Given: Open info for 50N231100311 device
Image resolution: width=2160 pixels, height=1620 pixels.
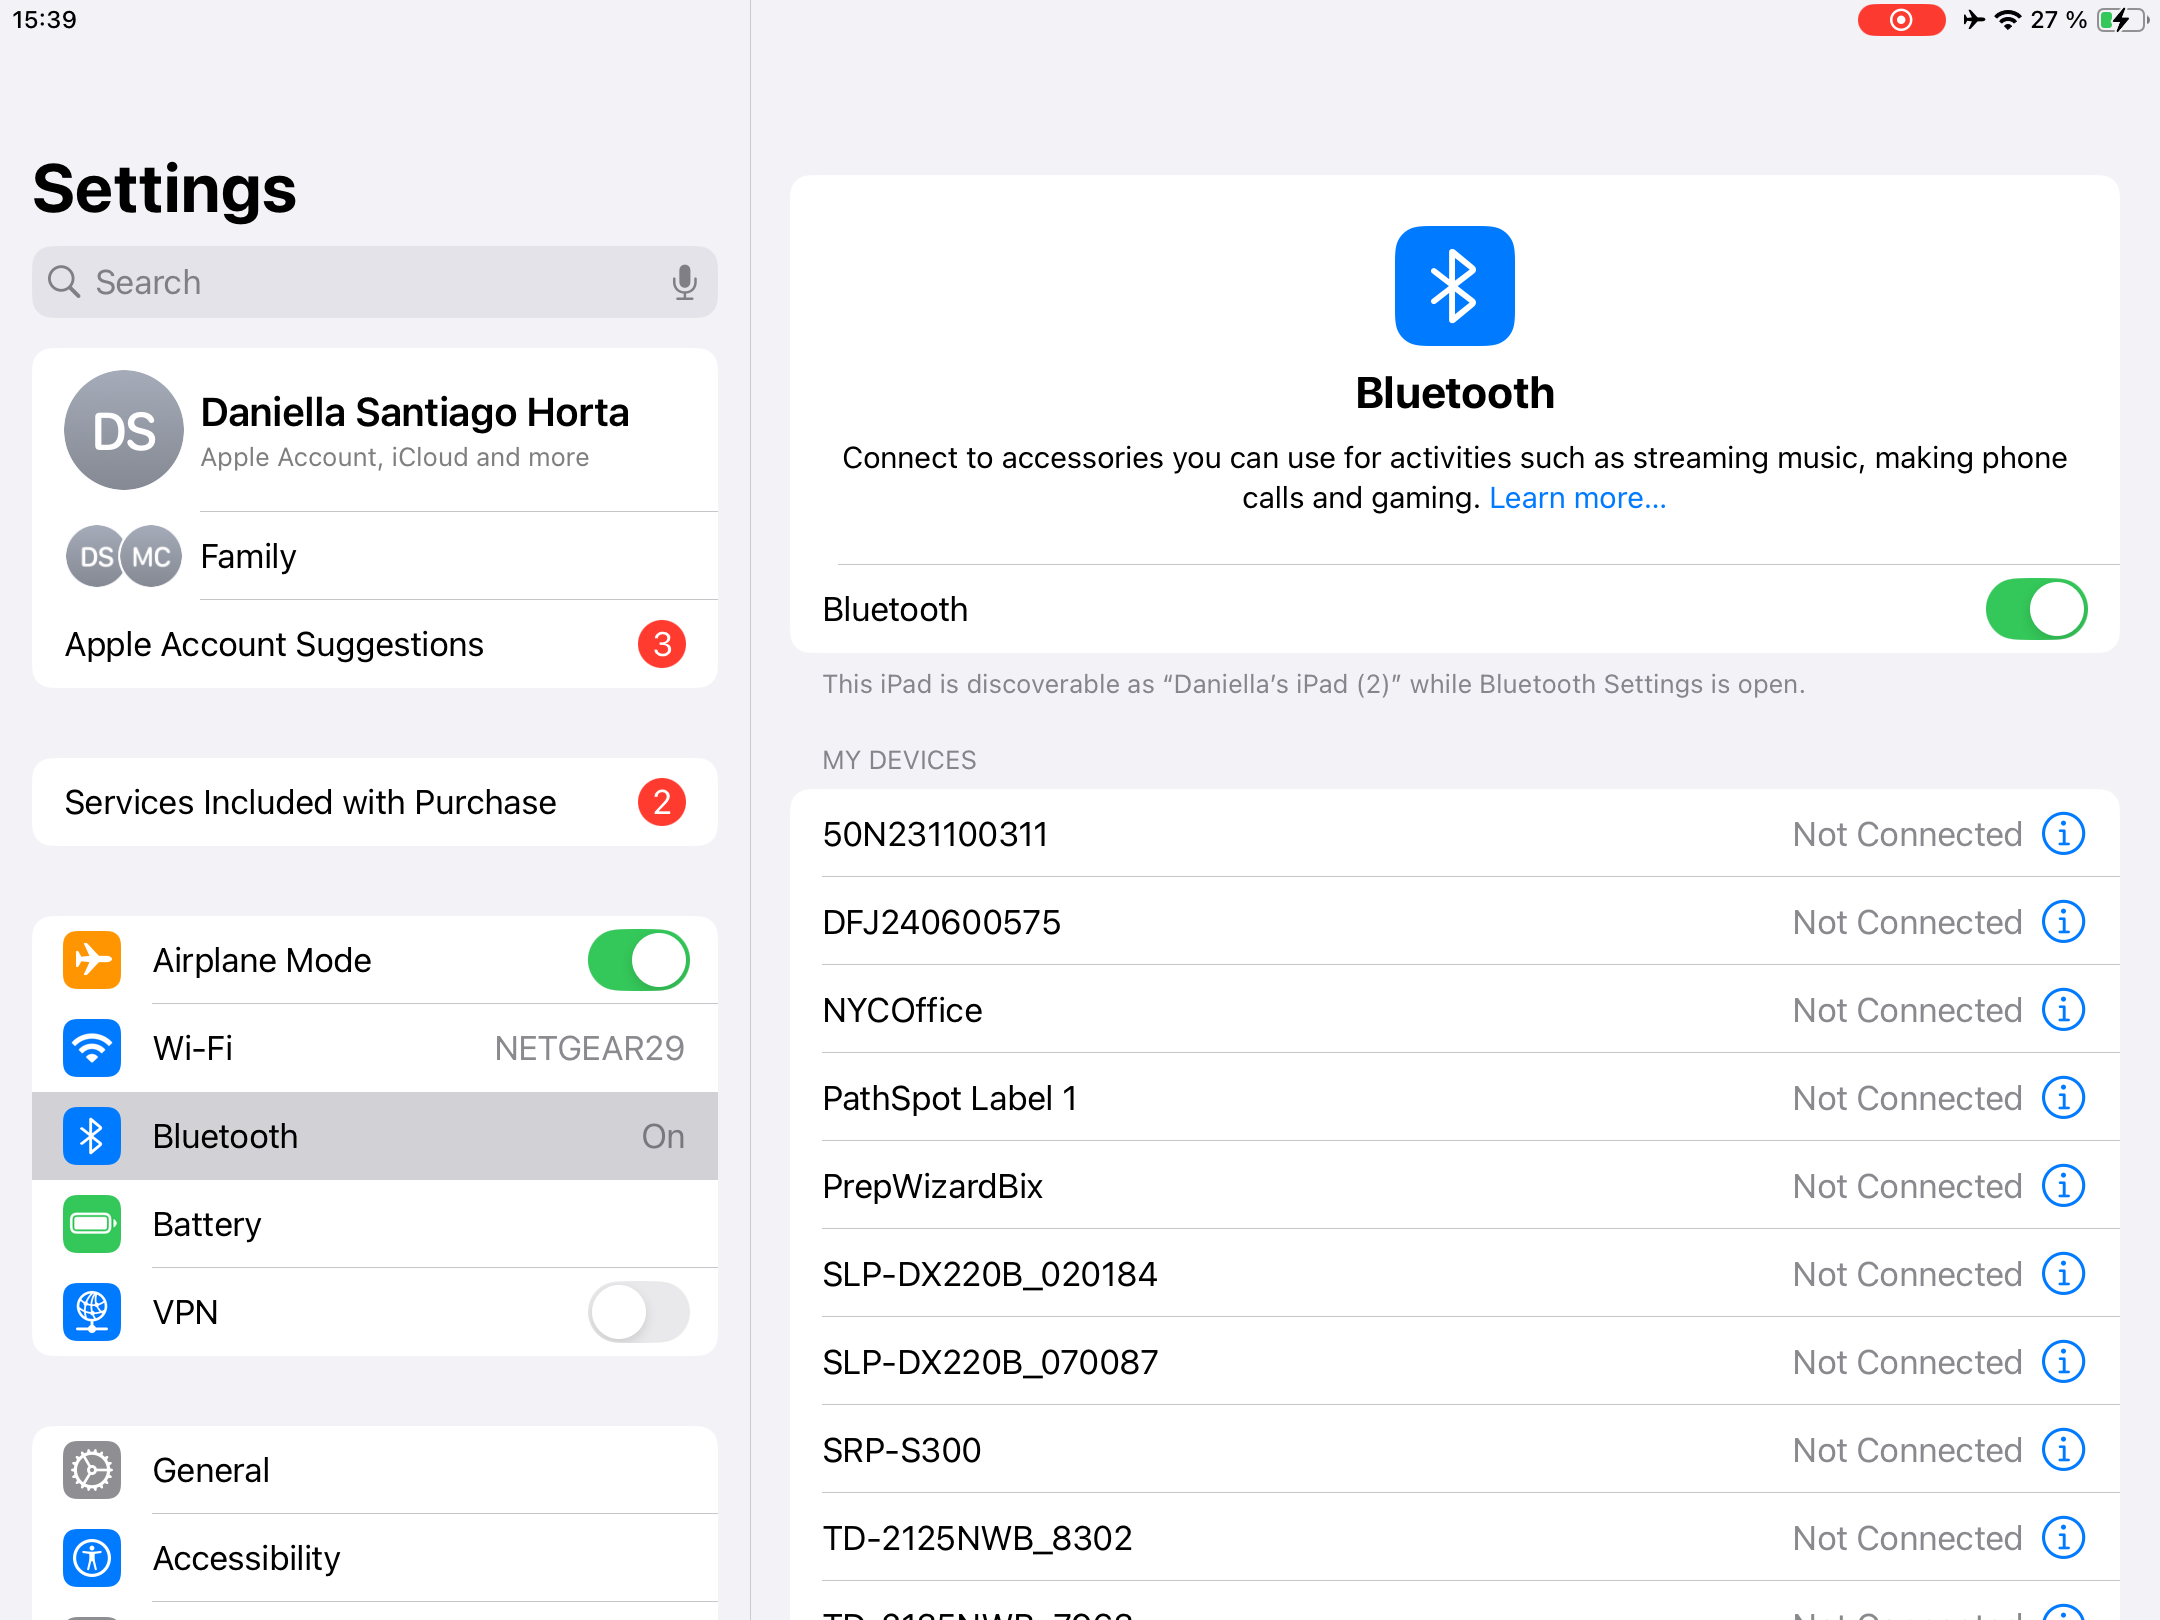Looking at the screenshot, I should [2063, 834].
